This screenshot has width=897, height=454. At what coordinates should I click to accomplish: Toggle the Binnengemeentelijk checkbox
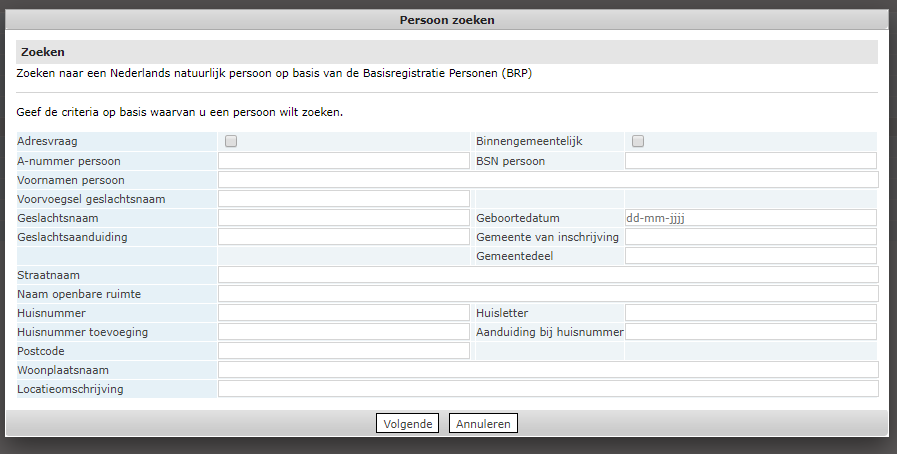point(638,141)
